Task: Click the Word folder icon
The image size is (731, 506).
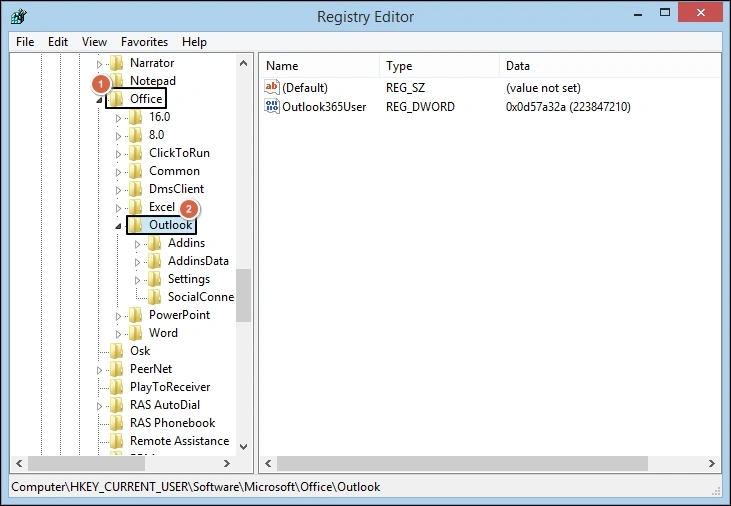Action: tap(135, 333)
